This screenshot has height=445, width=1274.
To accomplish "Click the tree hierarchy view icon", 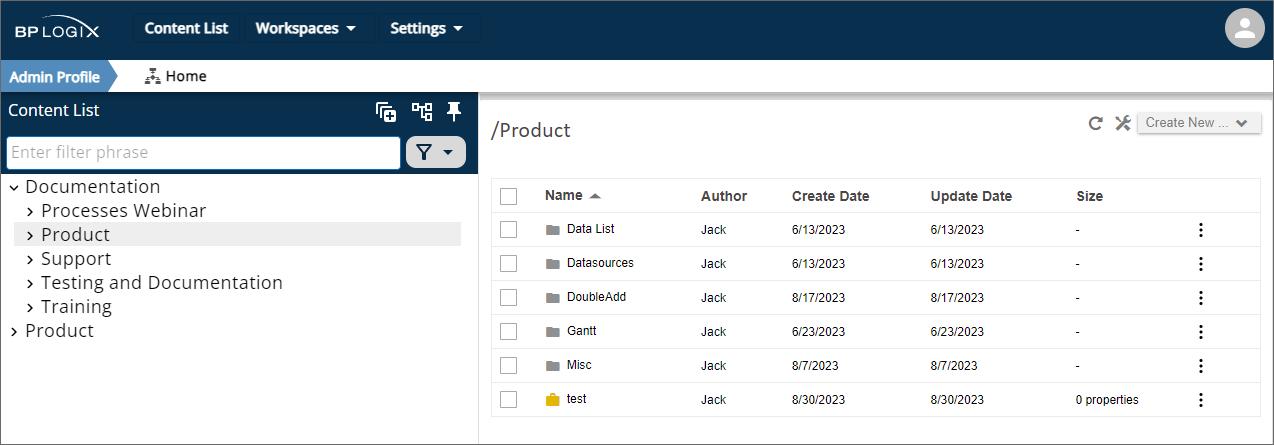I will (422, 111).
